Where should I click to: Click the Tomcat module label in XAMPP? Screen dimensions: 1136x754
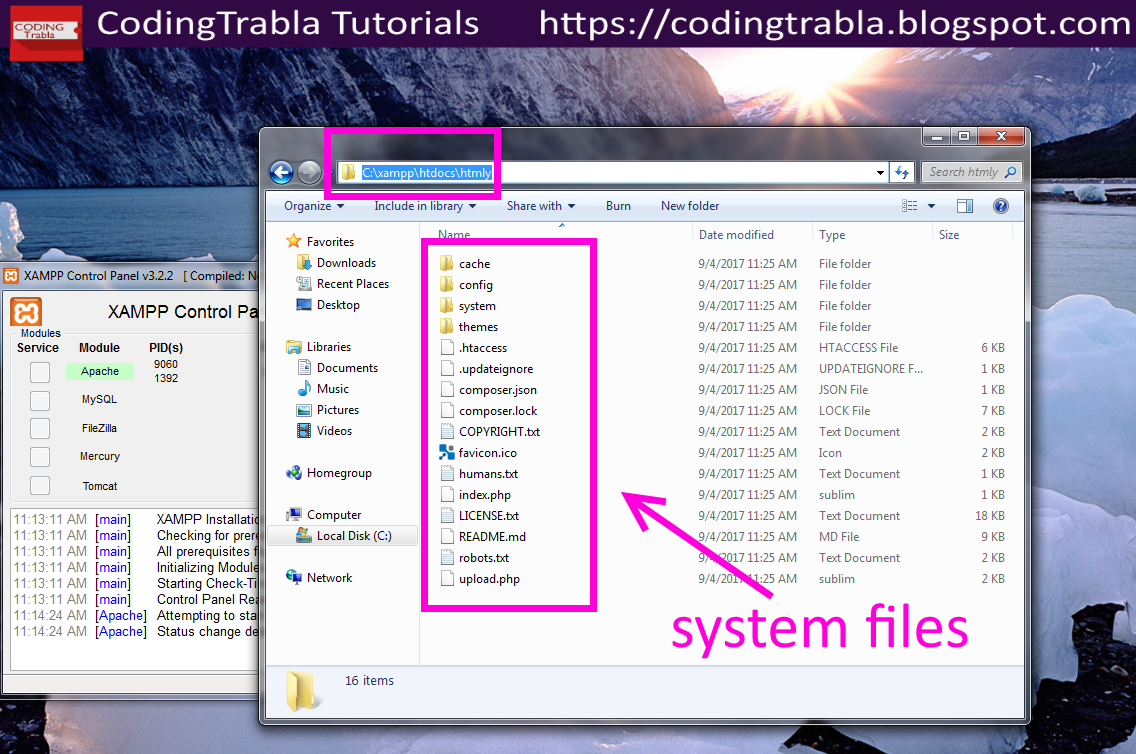[100, 486]
